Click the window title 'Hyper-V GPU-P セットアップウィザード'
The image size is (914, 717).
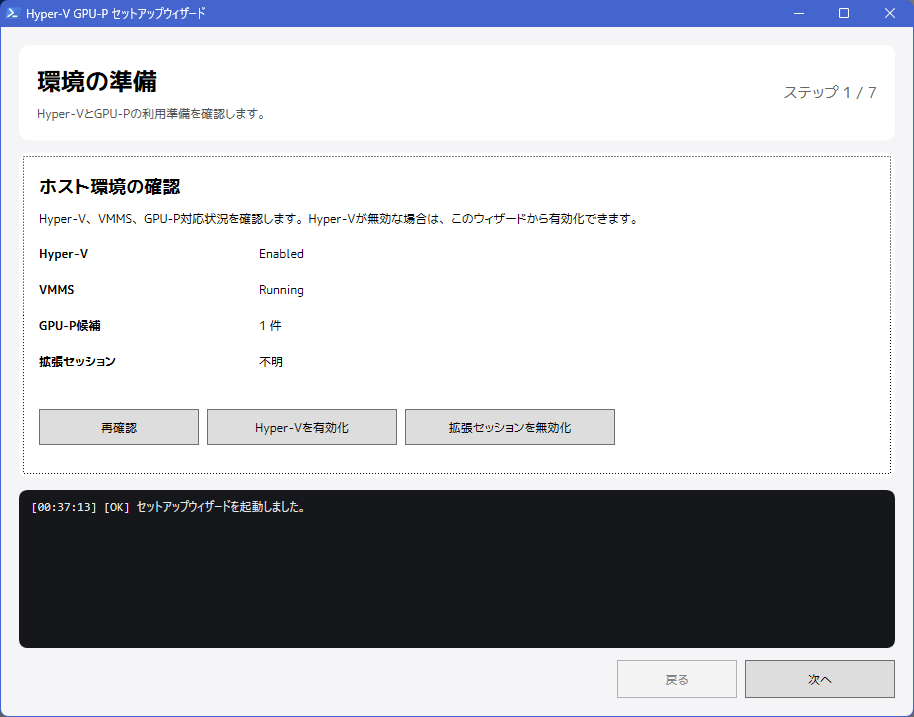tap(115, 13)
